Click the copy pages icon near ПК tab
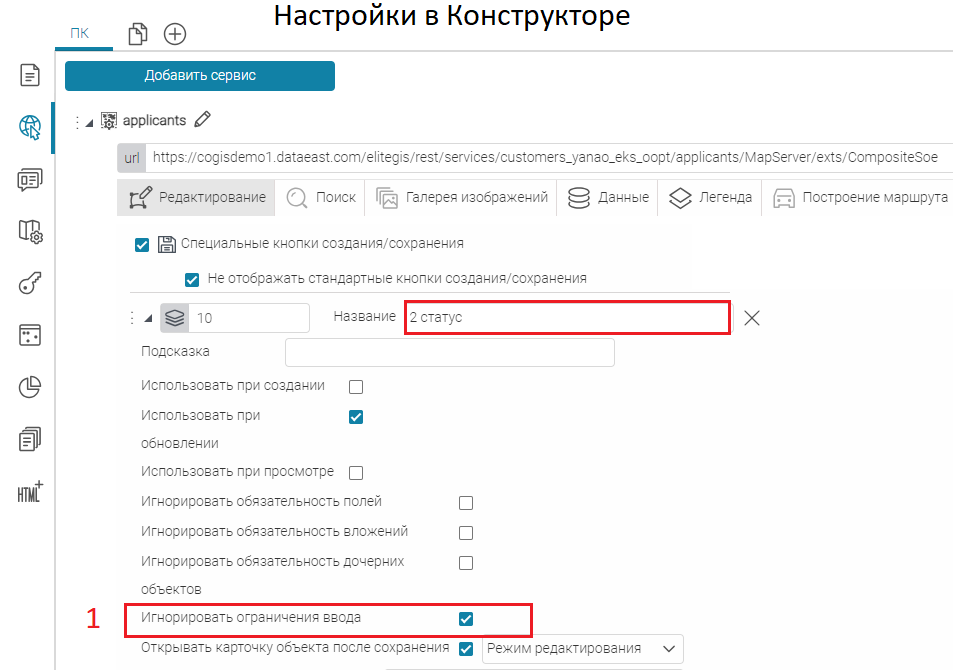This screenshot has width=953, height=670. click(x=138, y=34)
